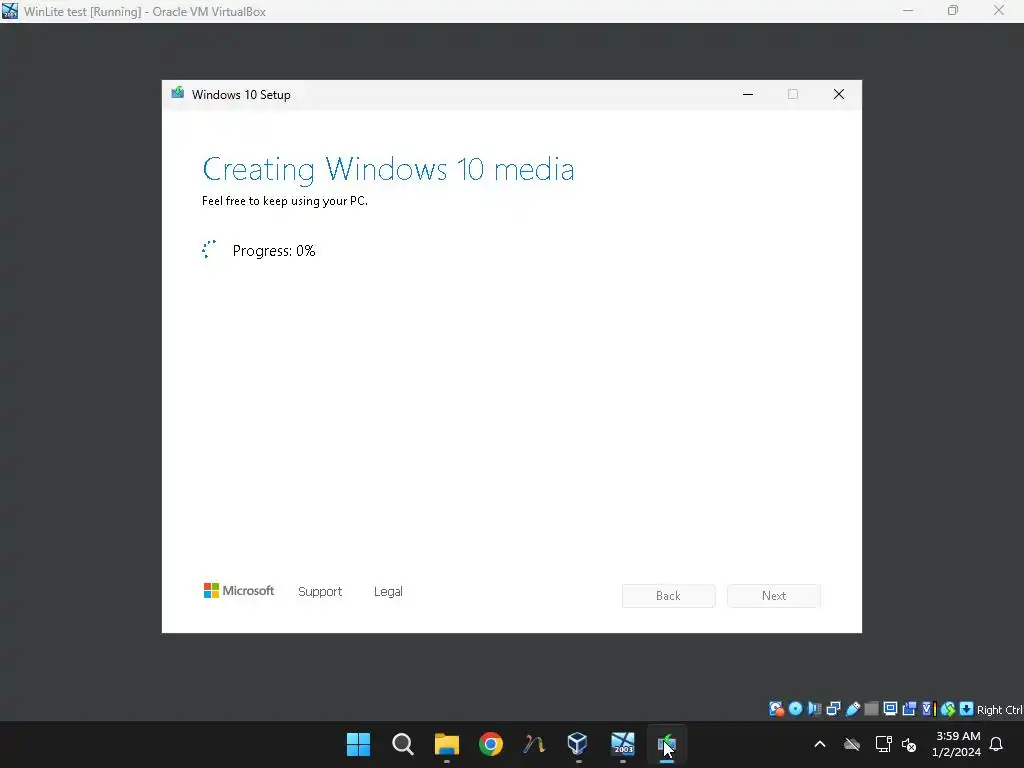This screenshot has width=1024, height=768.
Task: Click the VirtualBox hard disk activity icon
Action: click(x=776, y=709)
